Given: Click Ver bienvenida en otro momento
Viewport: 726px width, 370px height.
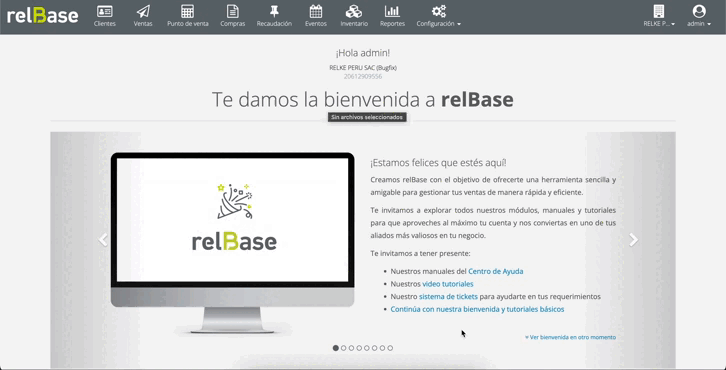Looking at the screenshot, I should [x=570, y=337].
